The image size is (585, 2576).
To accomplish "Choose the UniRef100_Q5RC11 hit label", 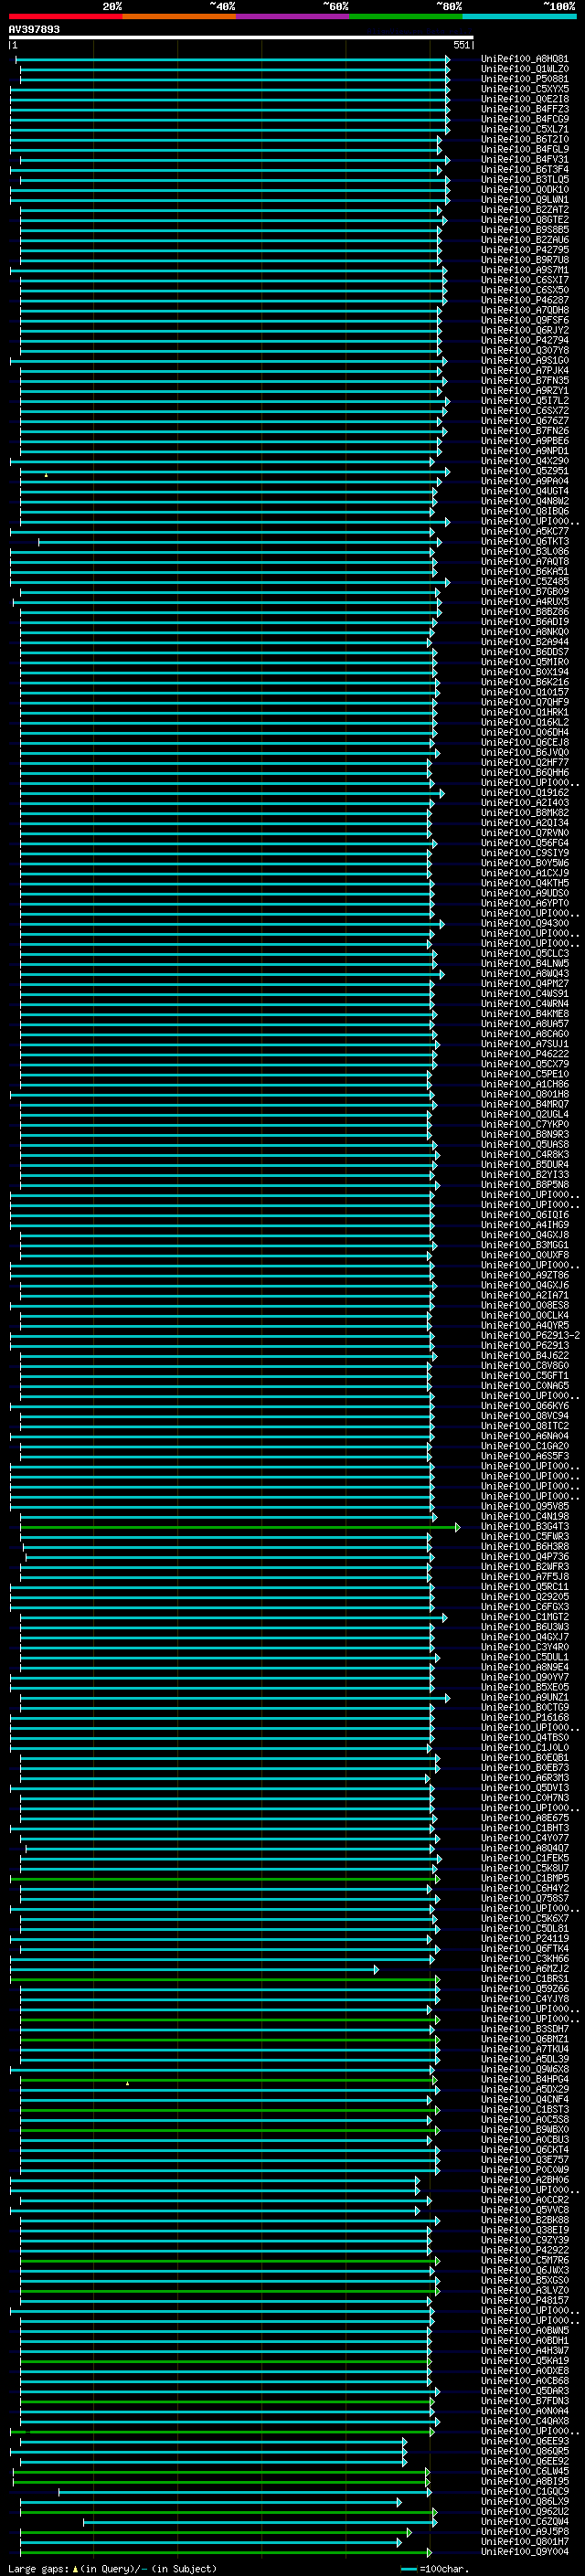I will (x=524, y=1586).
